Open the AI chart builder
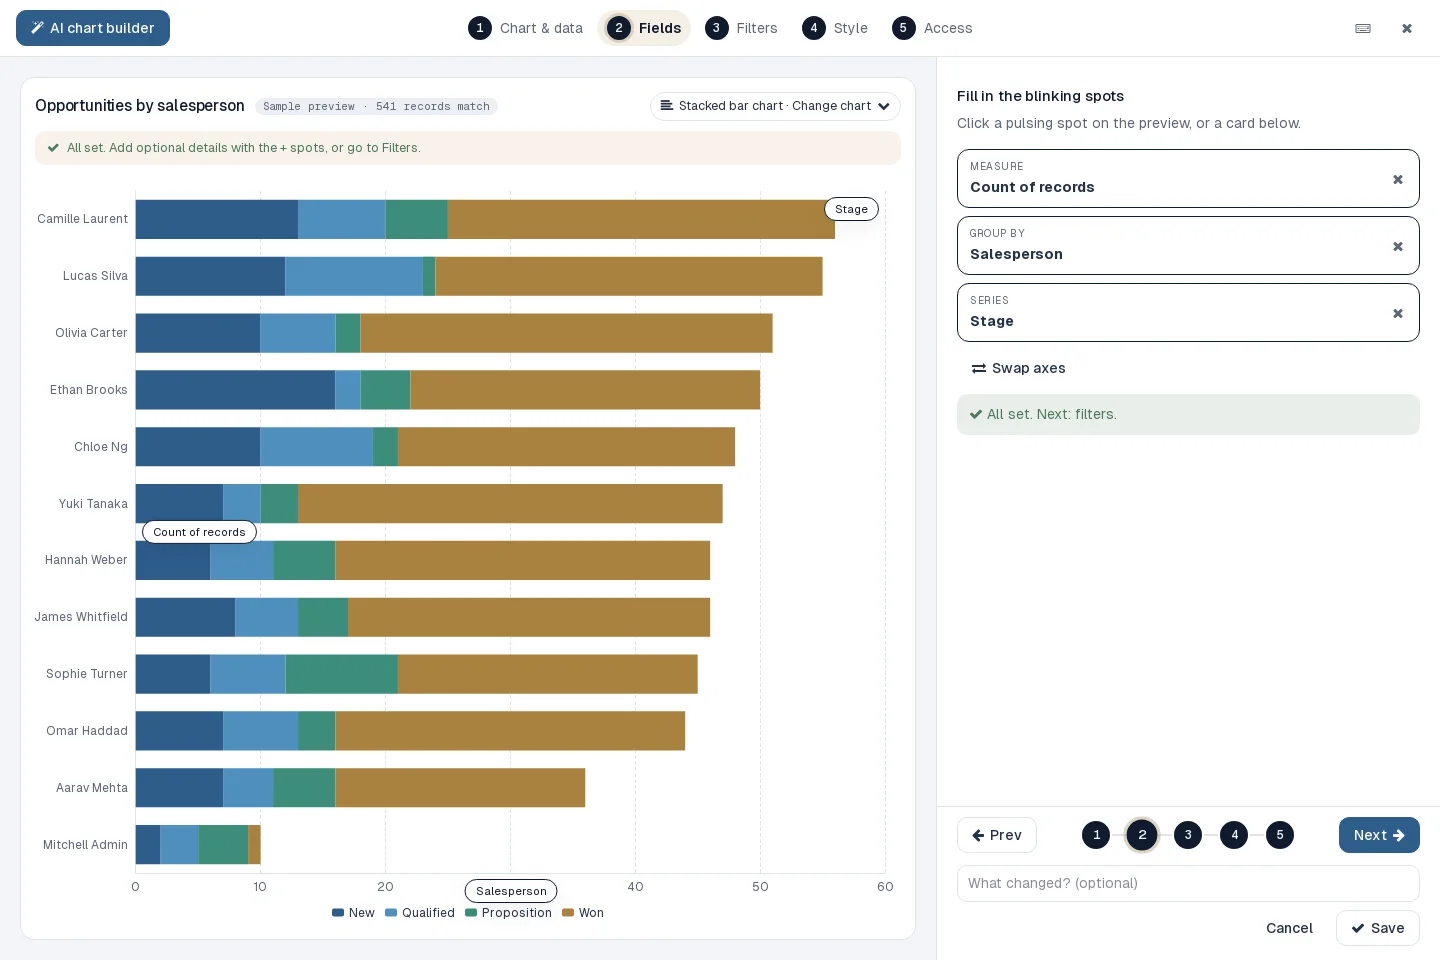This screenshot has width=1440, height=960. 93,28
